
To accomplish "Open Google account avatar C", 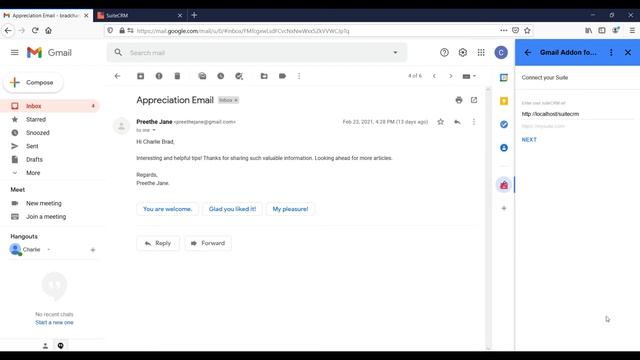I will [x=501, y=52].
